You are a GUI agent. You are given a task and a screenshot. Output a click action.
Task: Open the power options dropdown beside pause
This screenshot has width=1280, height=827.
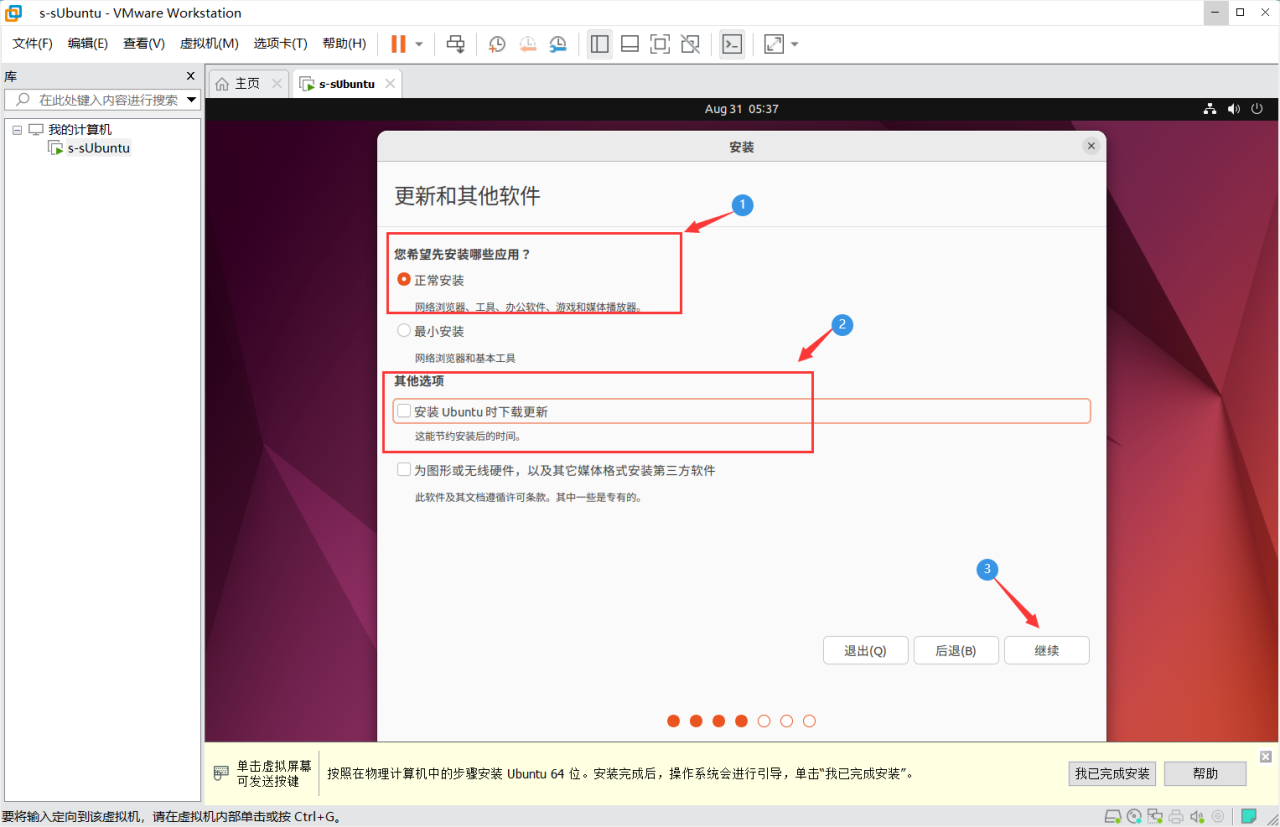point(419,44)
